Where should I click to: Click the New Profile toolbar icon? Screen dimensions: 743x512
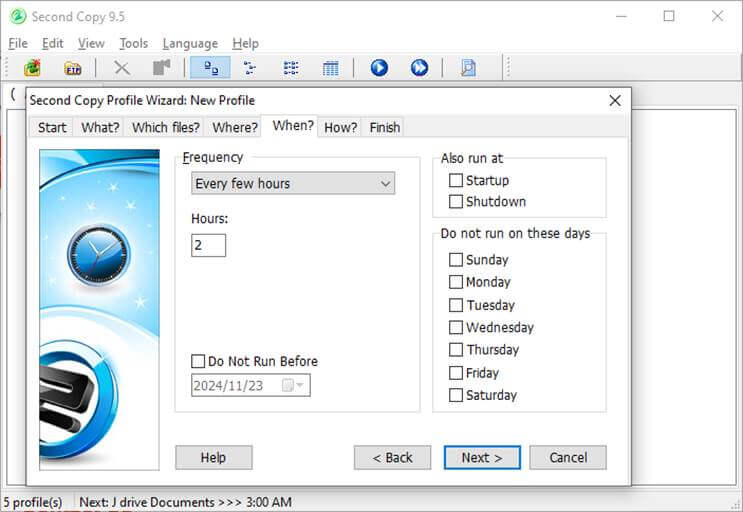click(x=32, y=68)
